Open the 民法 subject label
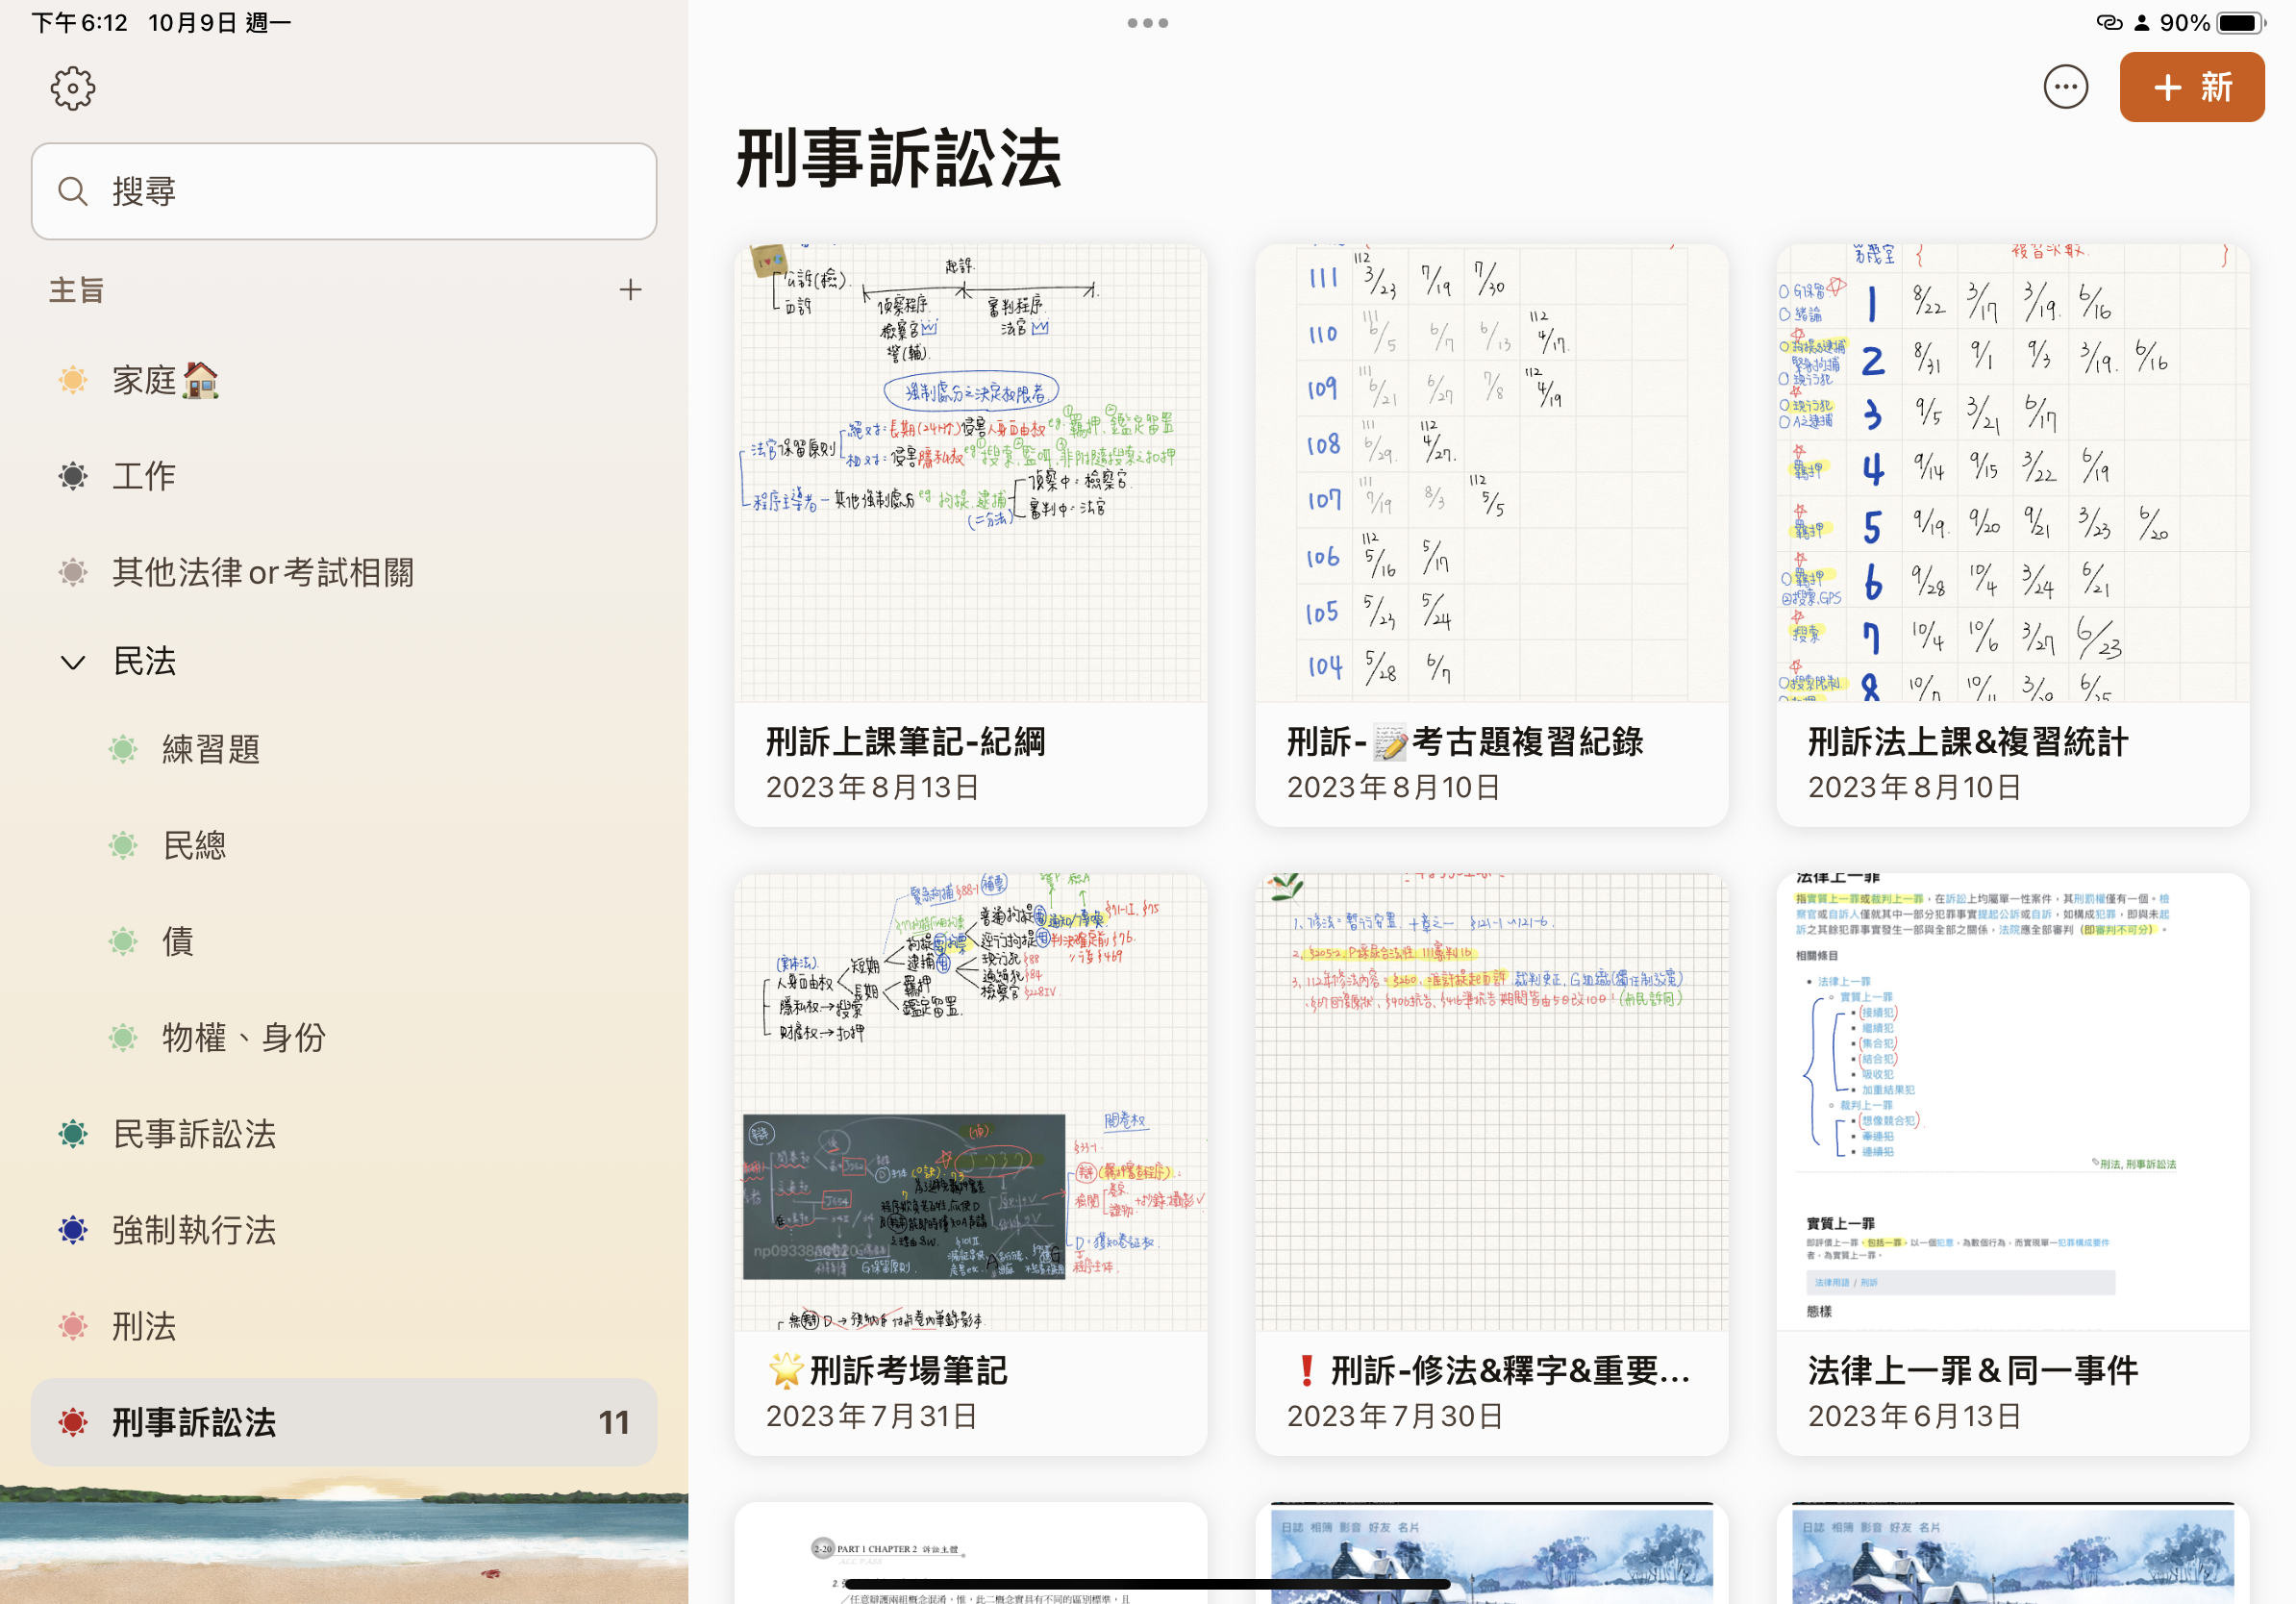This screenshot has height=1604, width=2296. click(144, 661)
